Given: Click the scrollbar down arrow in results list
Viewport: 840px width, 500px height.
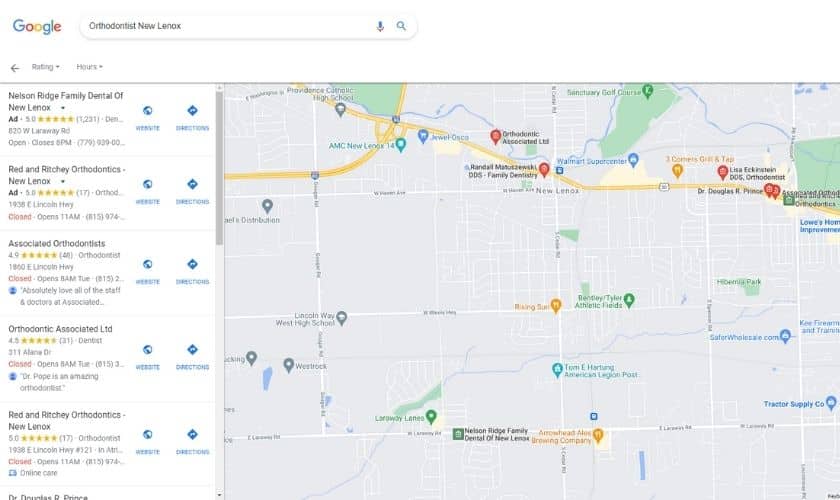Looking at the screenshot, I should (219, 495).
